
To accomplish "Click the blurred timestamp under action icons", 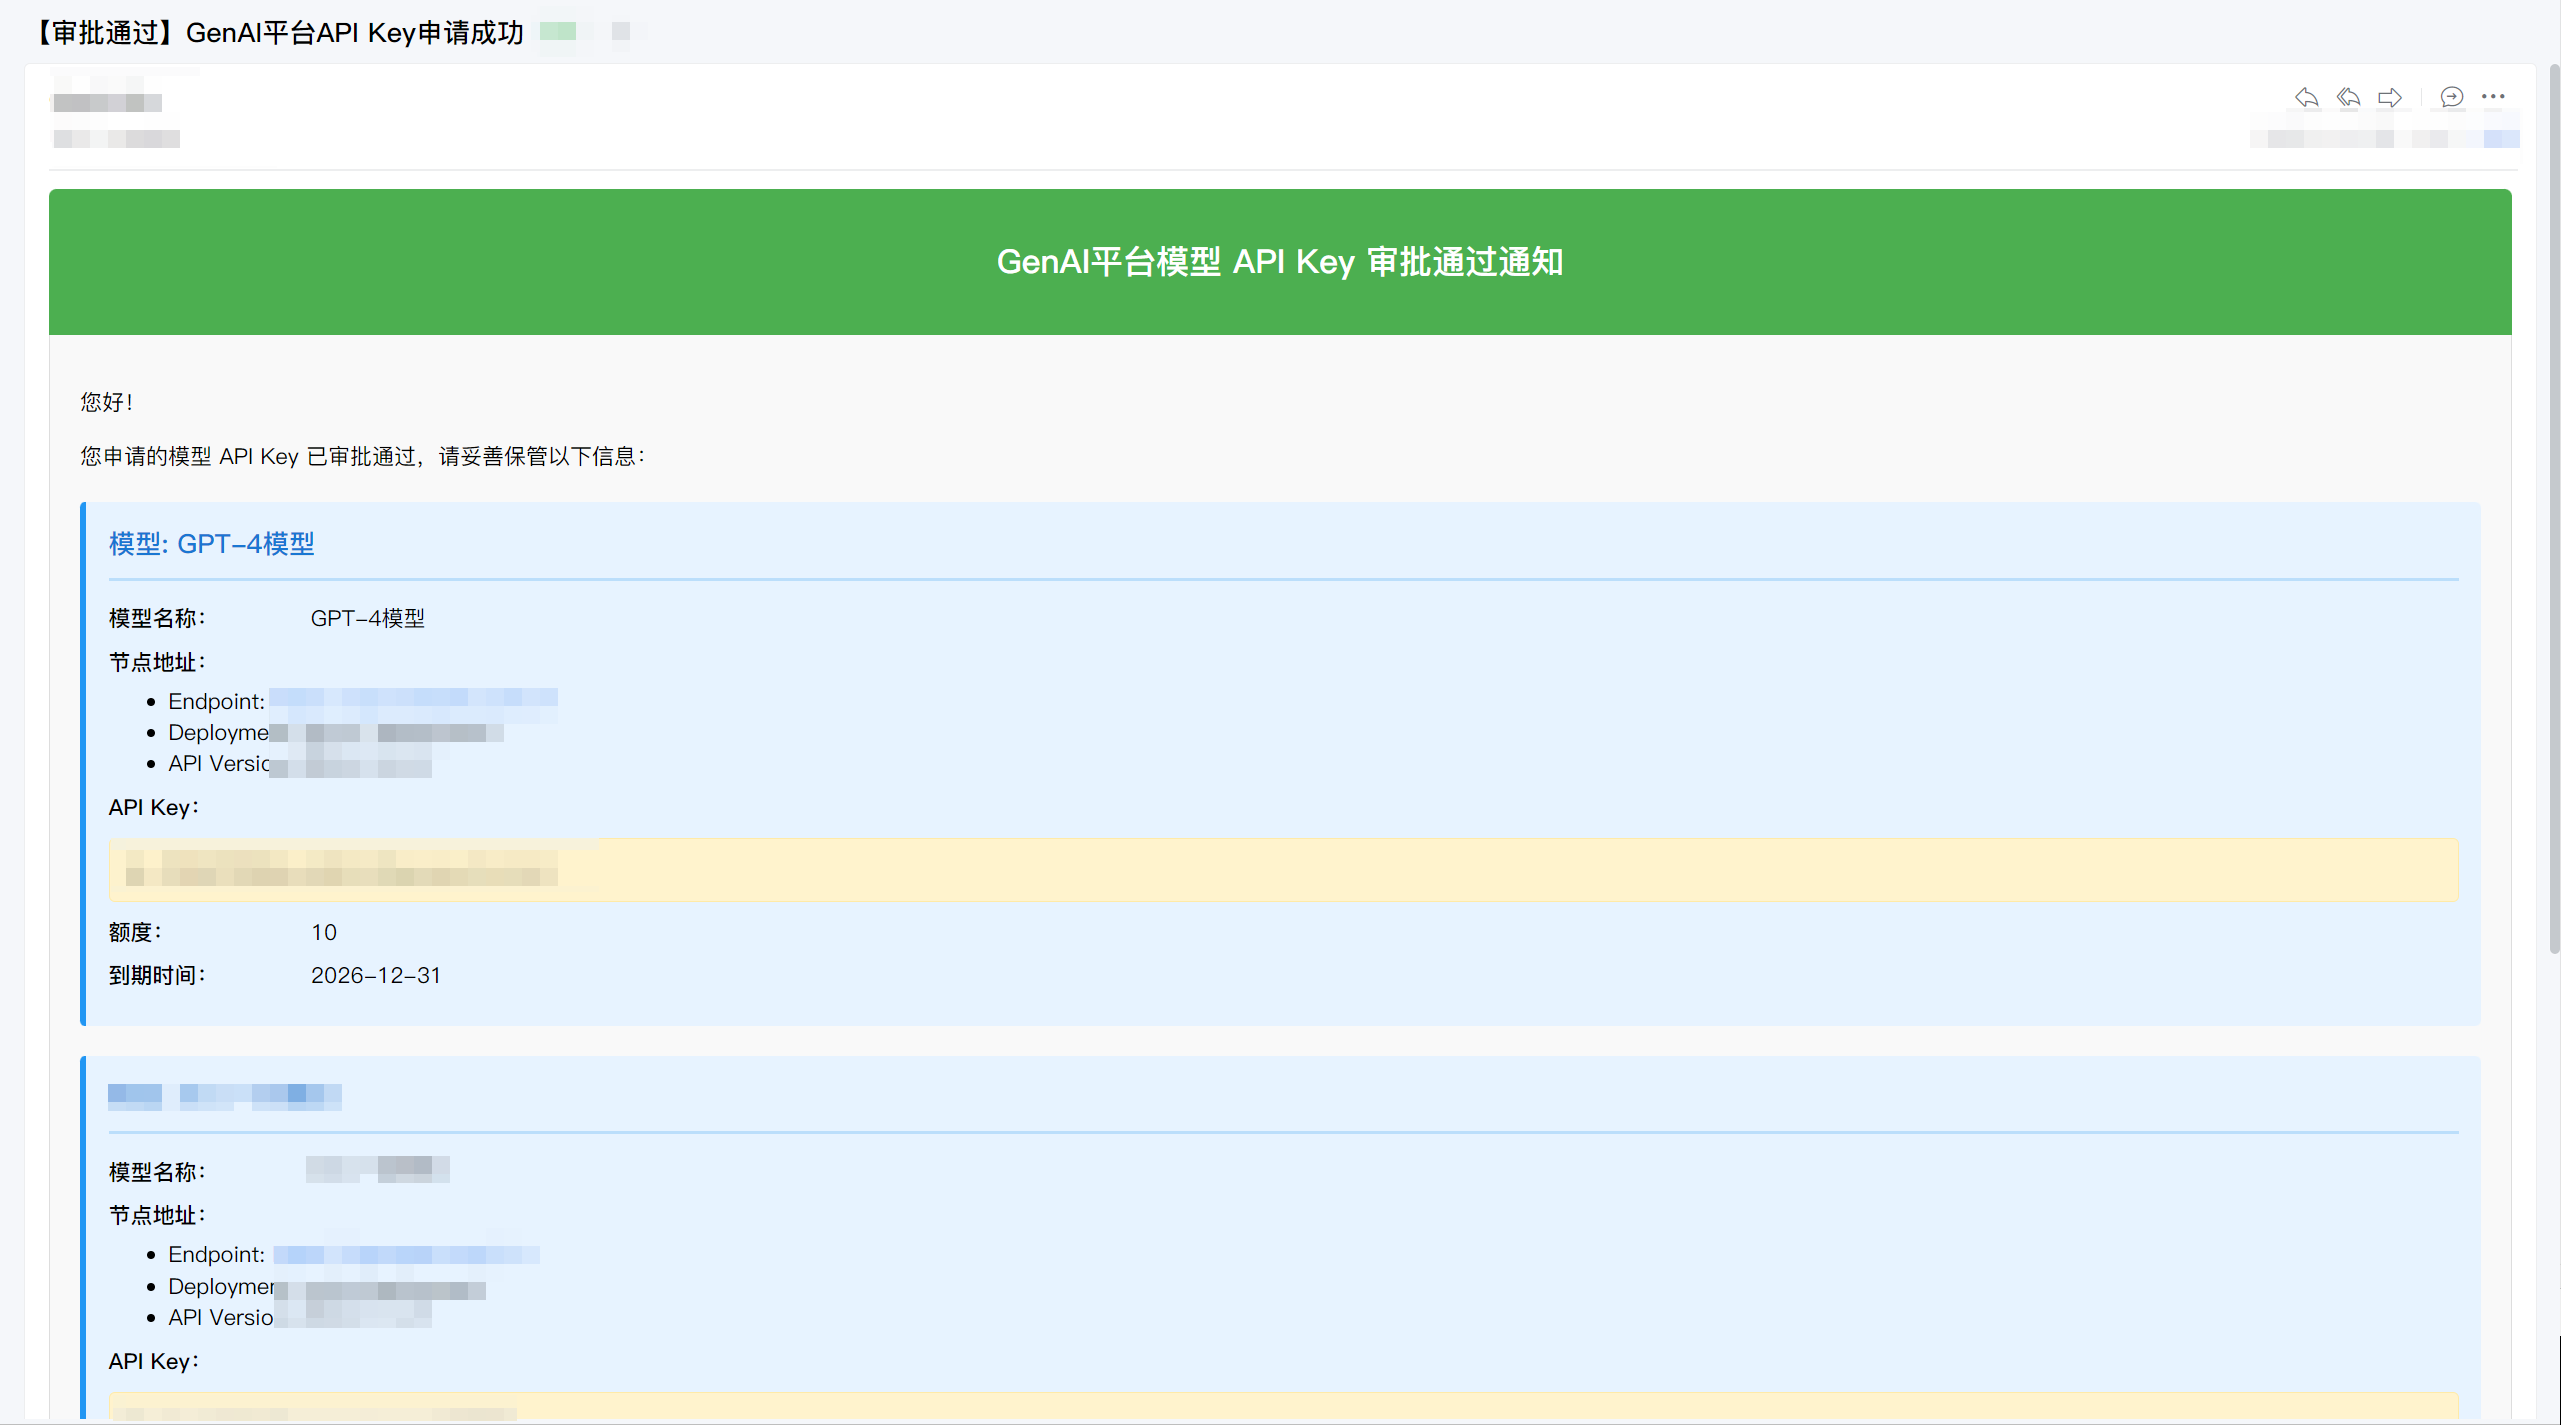I will pos(2383,138).
